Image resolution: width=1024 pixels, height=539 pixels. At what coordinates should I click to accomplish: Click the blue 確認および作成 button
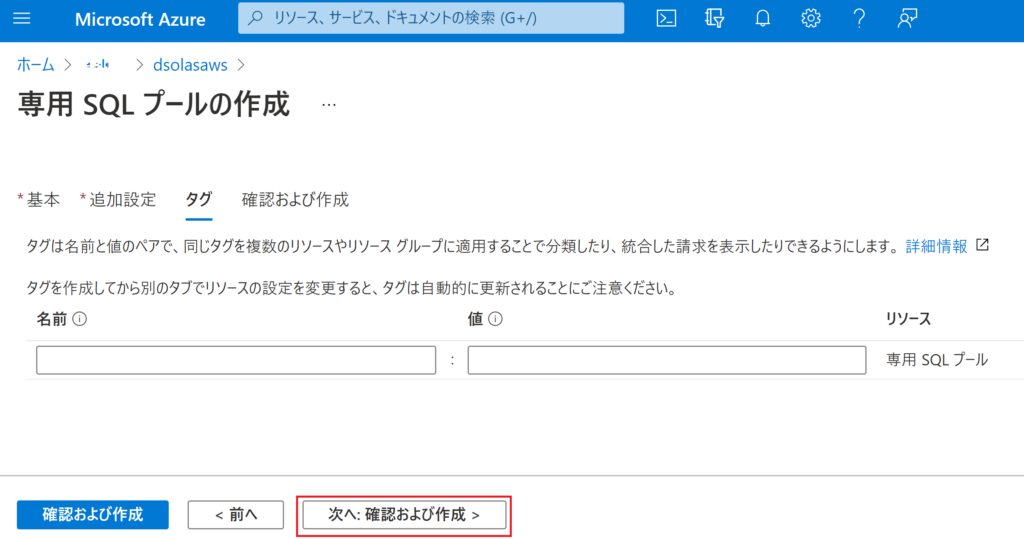point(92,515)
